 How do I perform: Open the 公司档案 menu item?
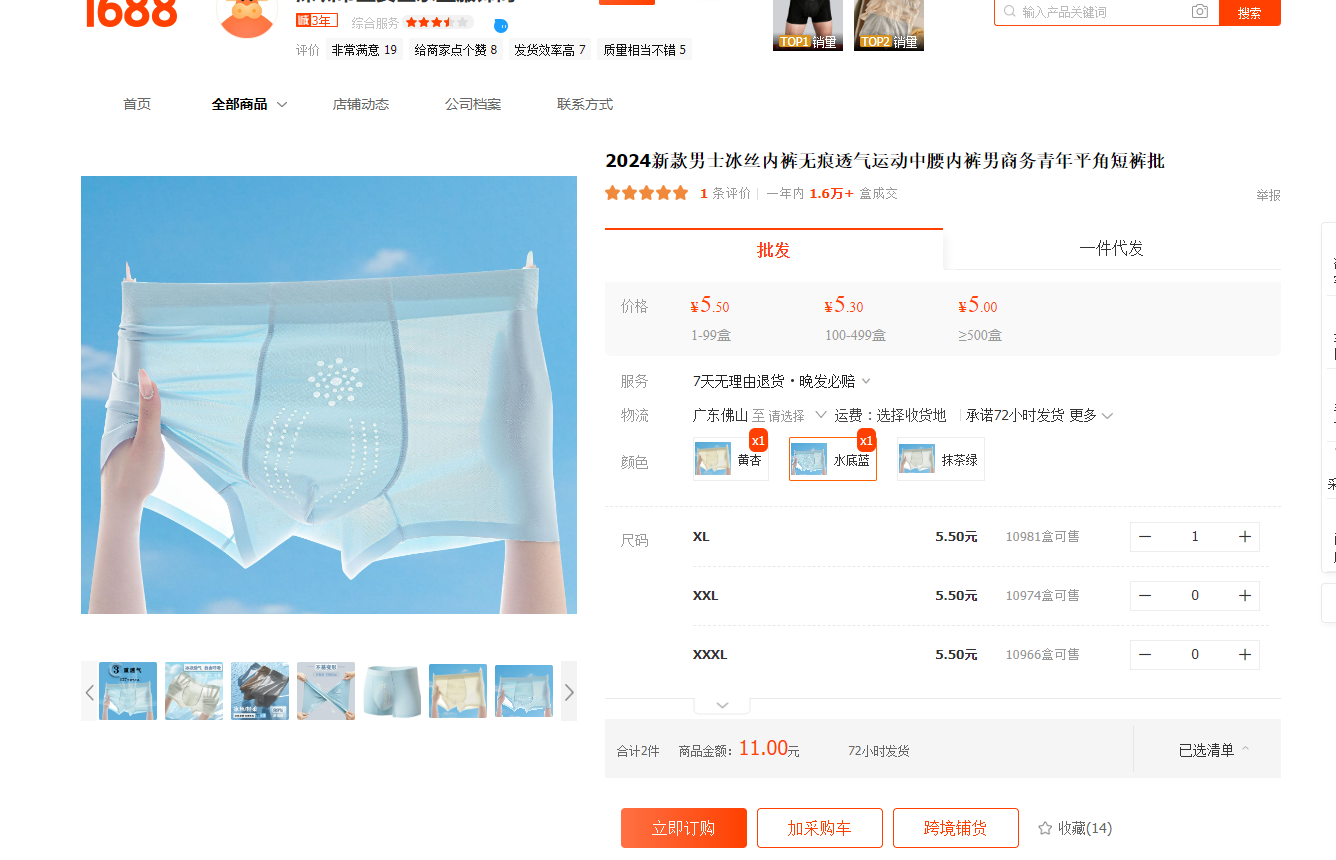tap(473, 104)
